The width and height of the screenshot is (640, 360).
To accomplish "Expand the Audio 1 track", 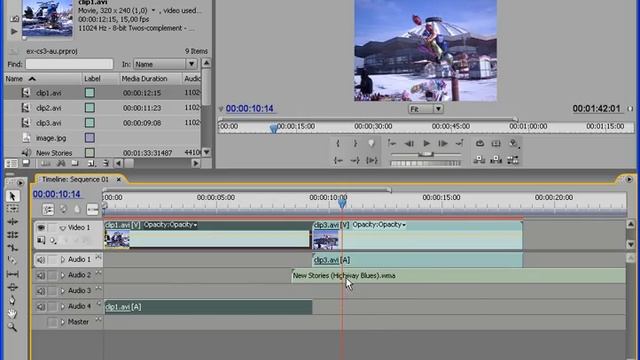I will (63, 260).
